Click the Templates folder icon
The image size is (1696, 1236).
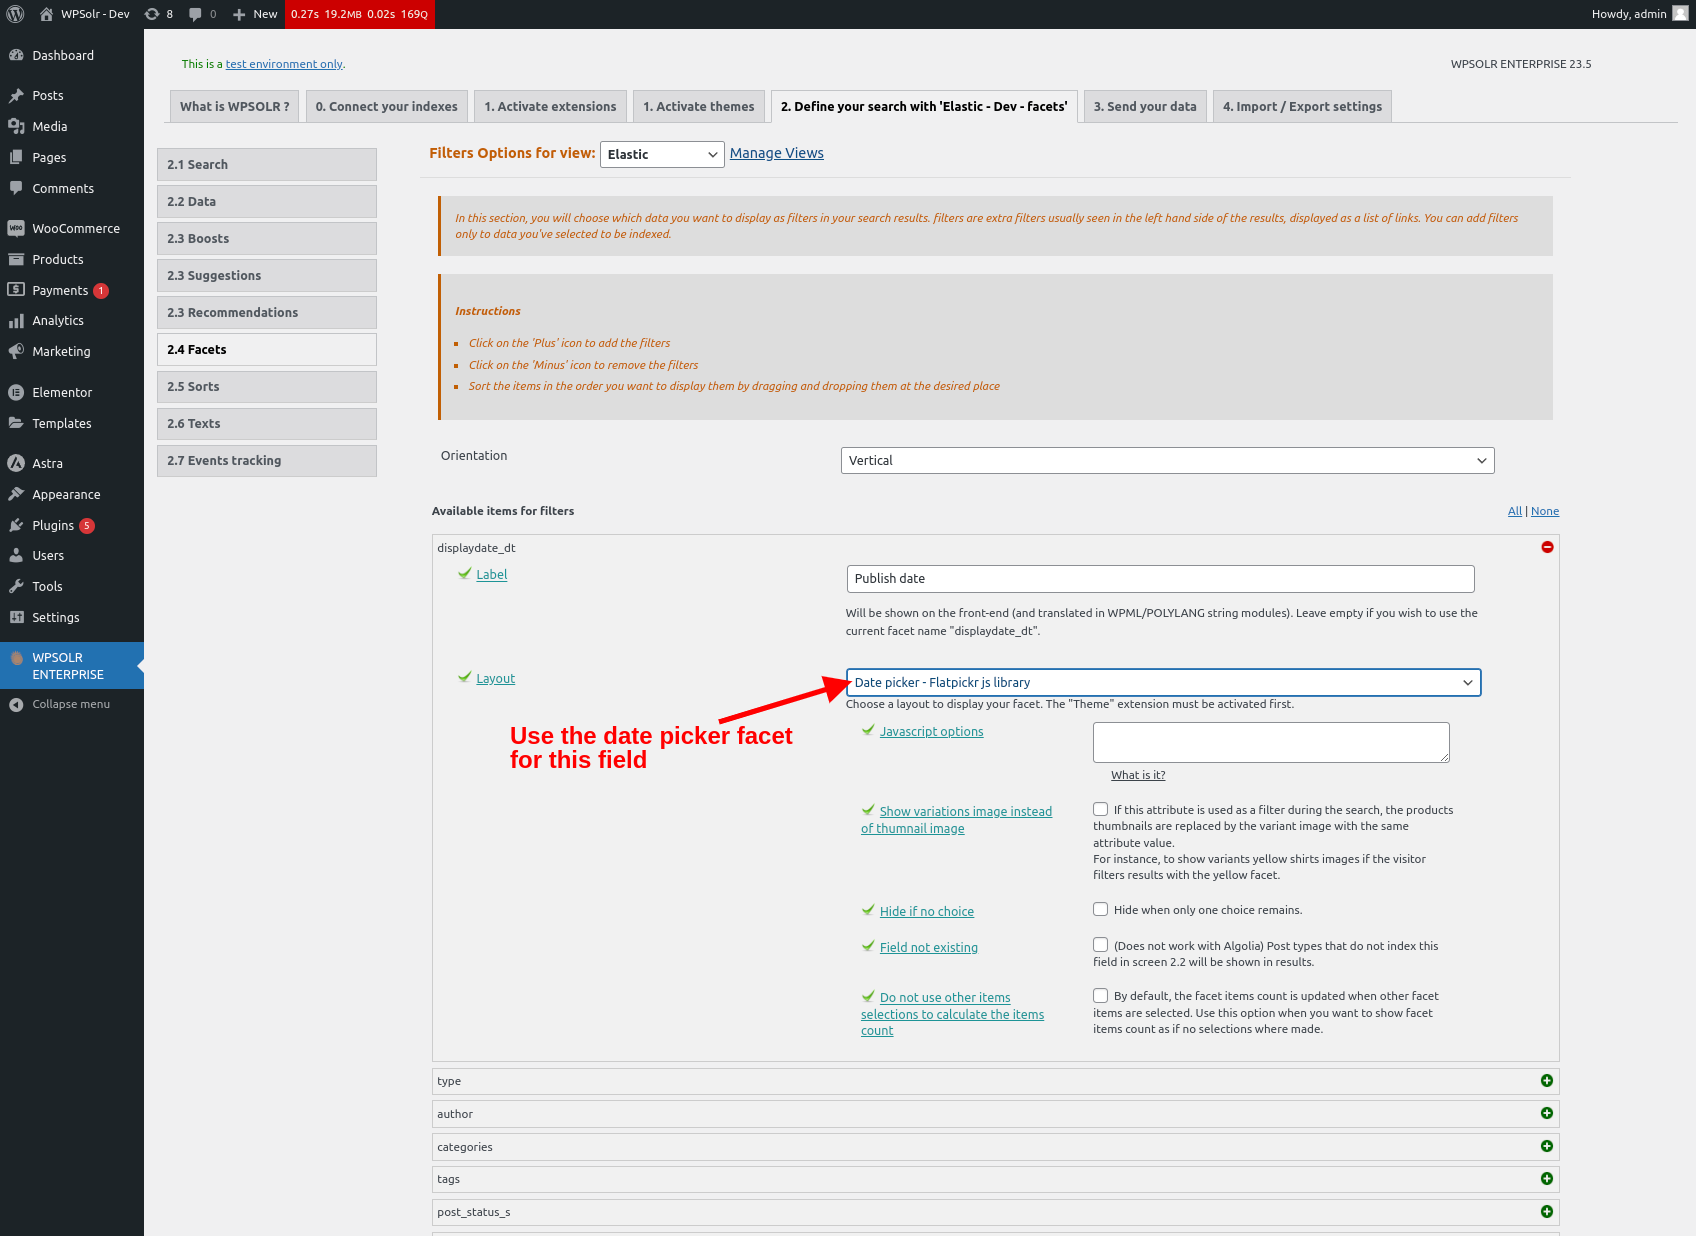[x=16, y=423]
